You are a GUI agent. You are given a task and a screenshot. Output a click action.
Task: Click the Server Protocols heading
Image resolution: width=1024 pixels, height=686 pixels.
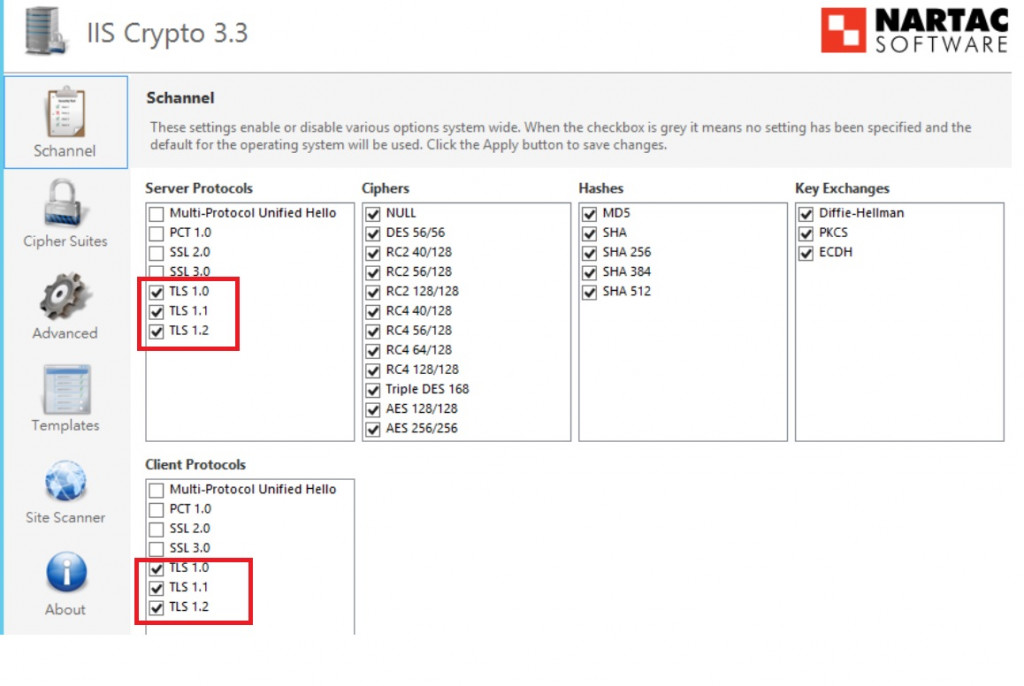coord(199,188)
